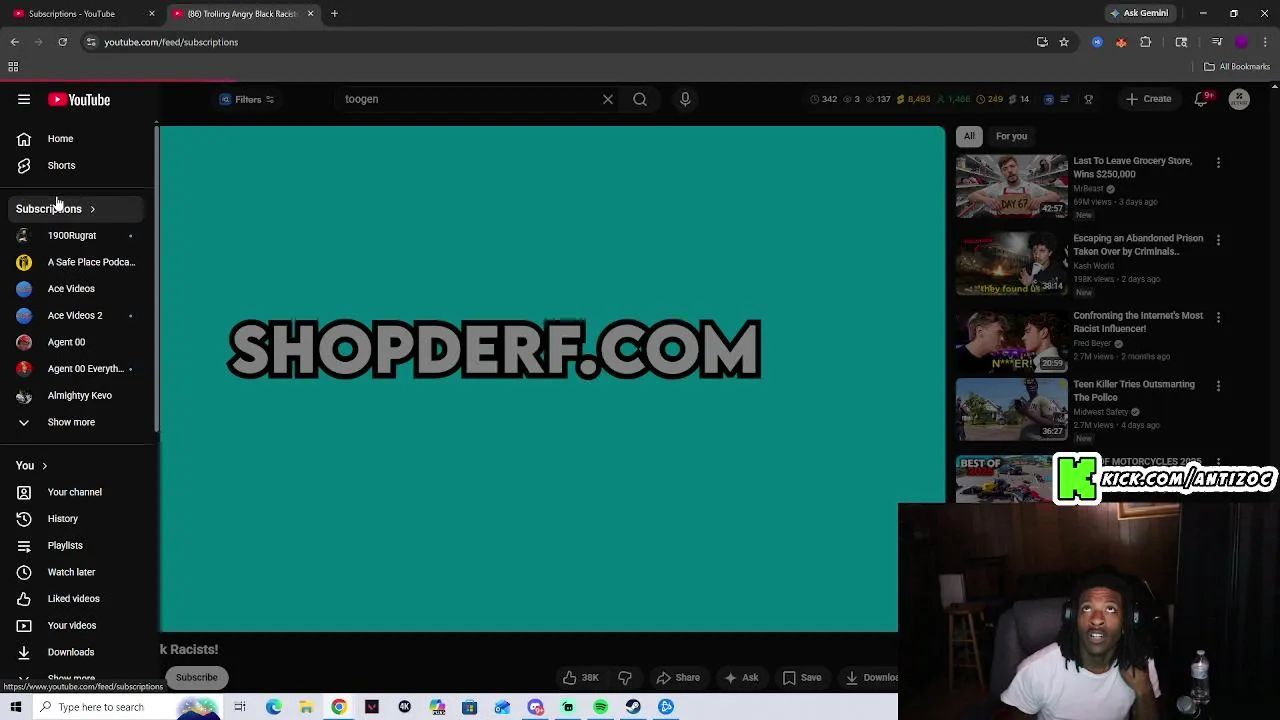The image size is (1280, 720).
Task: Open All Bookmarks folder
Action: click(x=1236, y=67)
